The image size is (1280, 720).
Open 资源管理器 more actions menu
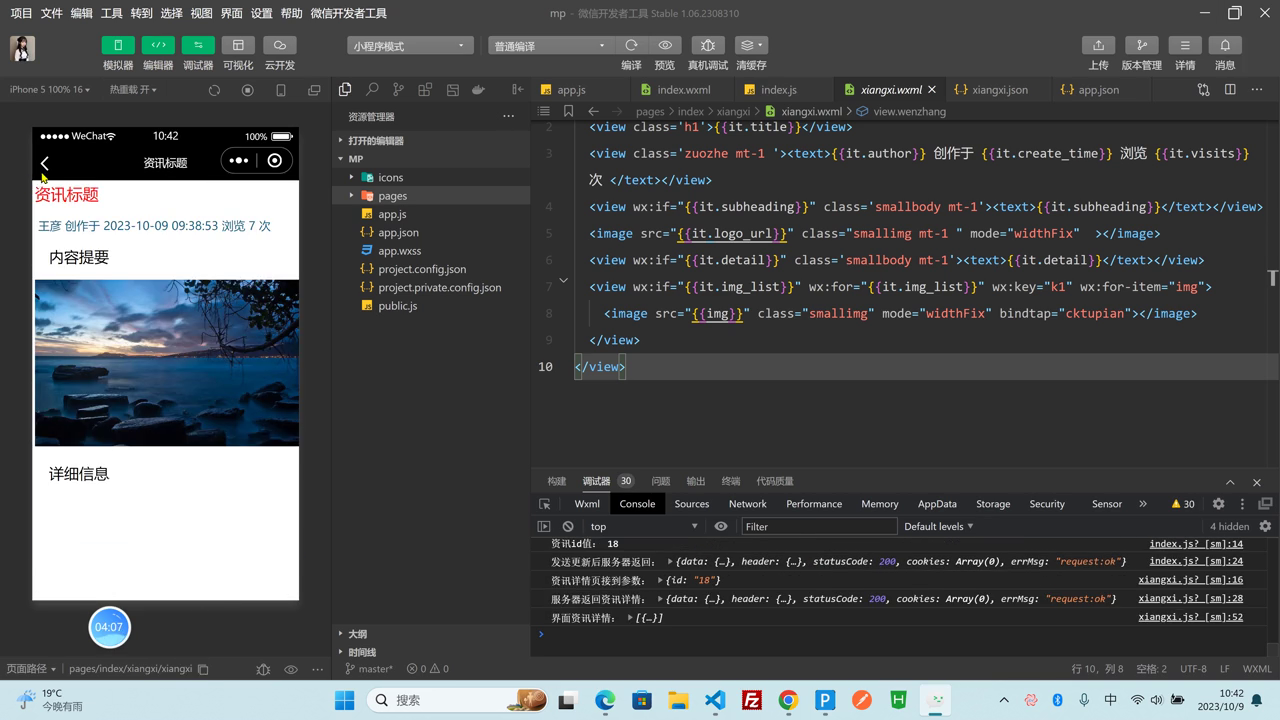pyautogui.click(x=508, y=116)
